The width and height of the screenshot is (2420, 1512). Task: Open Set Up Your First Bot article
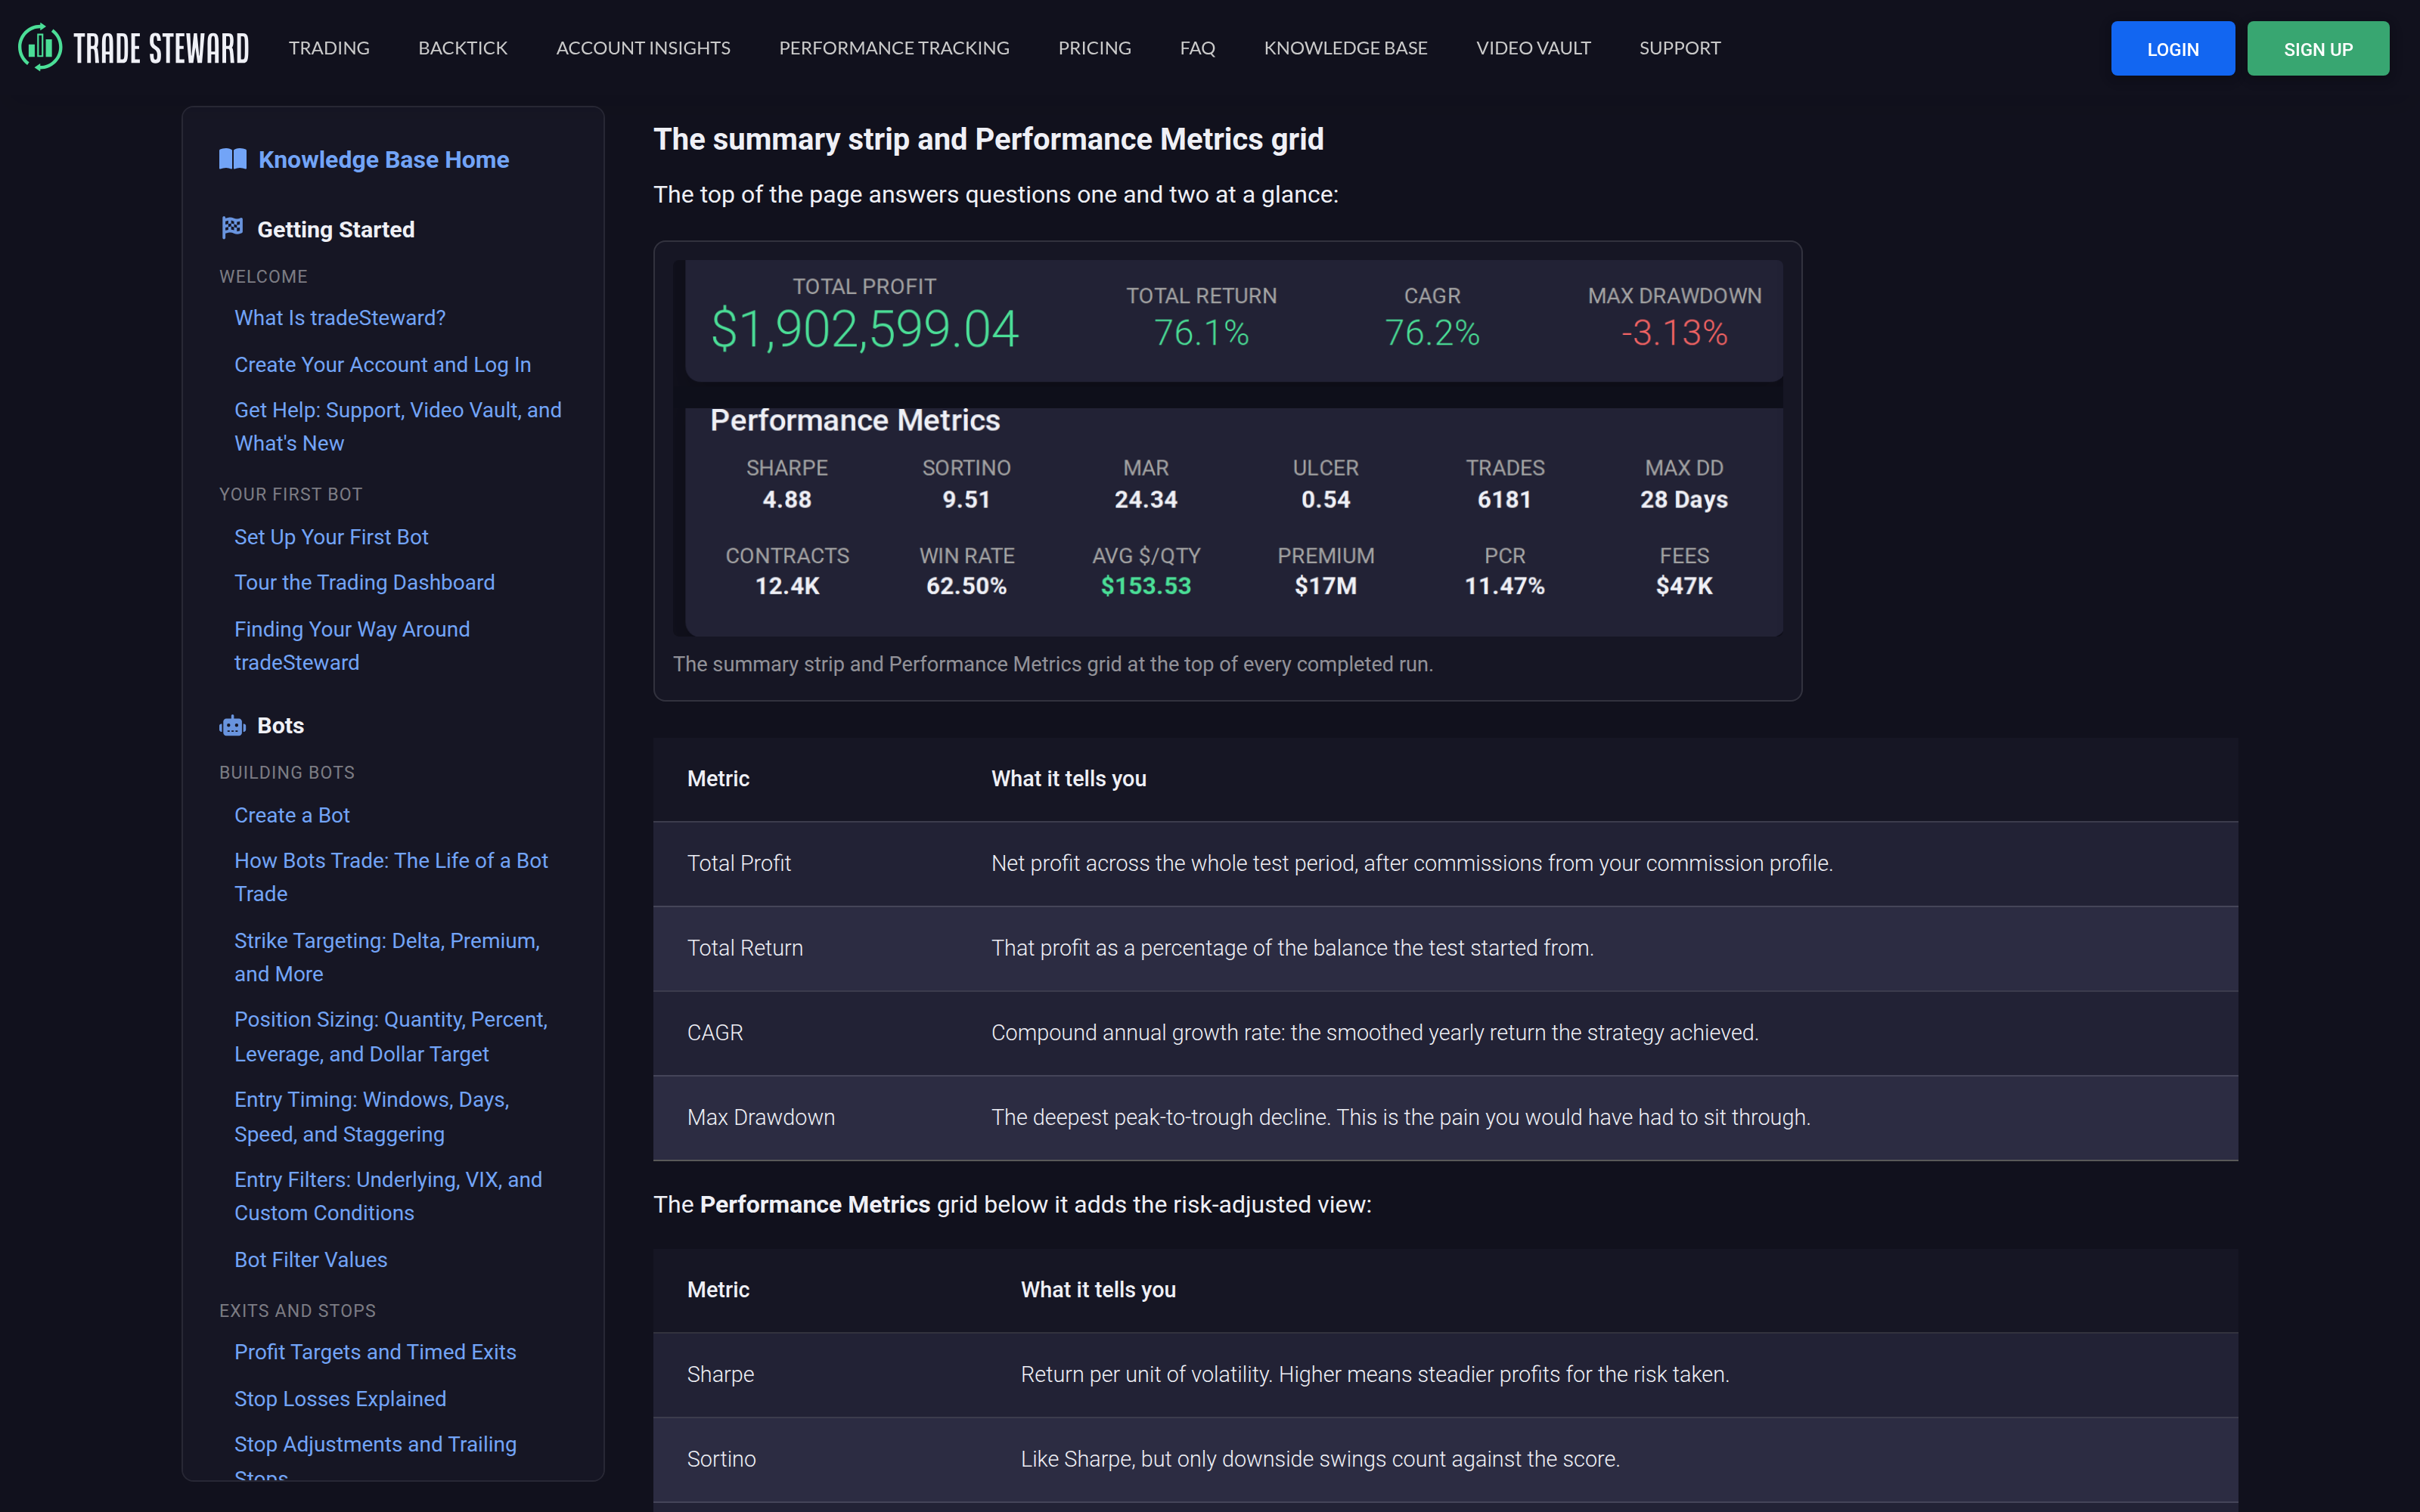coord(331,537)
